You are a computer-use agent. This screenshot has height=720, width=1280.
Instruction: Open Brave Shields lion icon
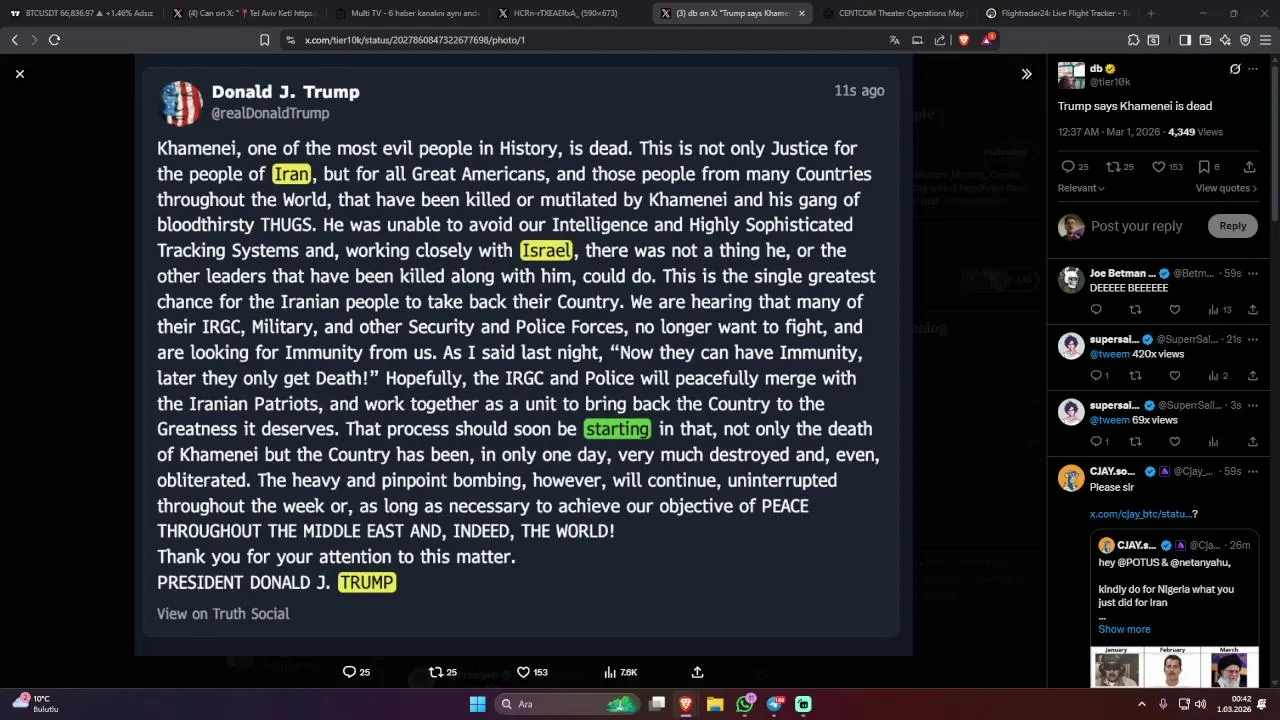point(963,40)
